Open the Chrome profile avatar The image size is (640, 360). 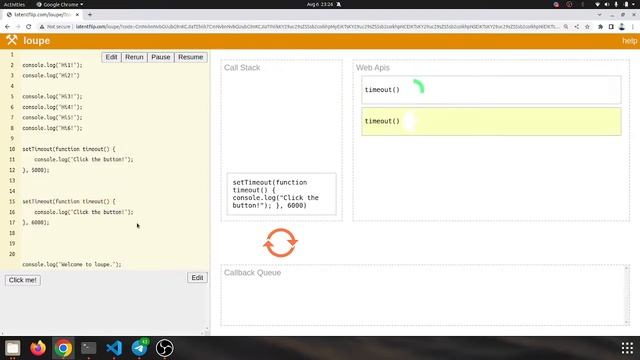click(x=622, y=27)
